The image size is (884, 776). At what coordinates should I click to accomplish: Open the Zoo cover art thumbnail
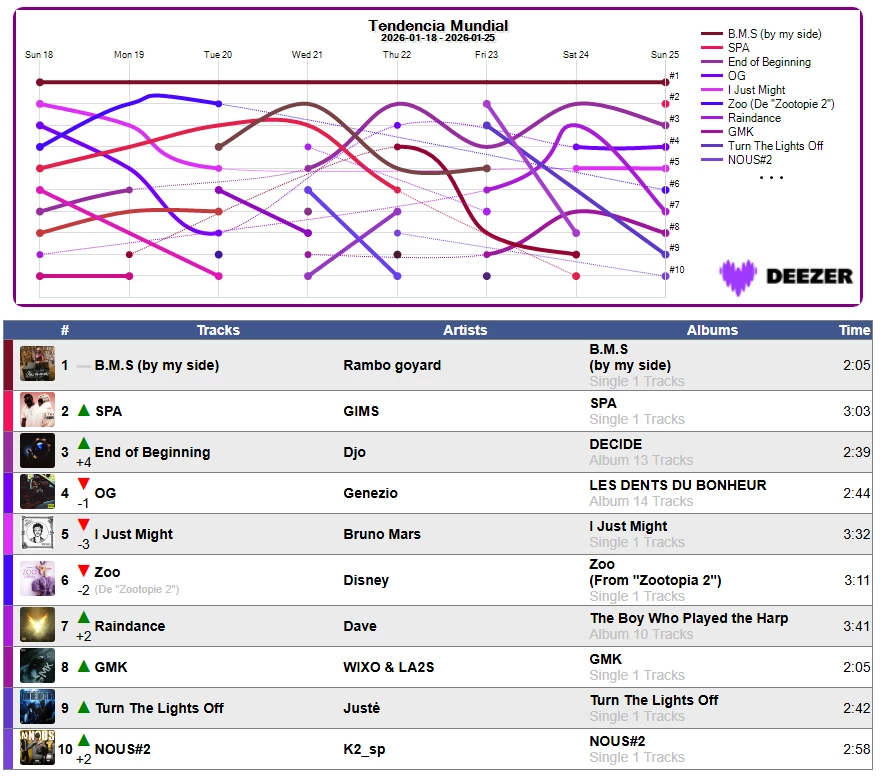[x=37, y=579]
